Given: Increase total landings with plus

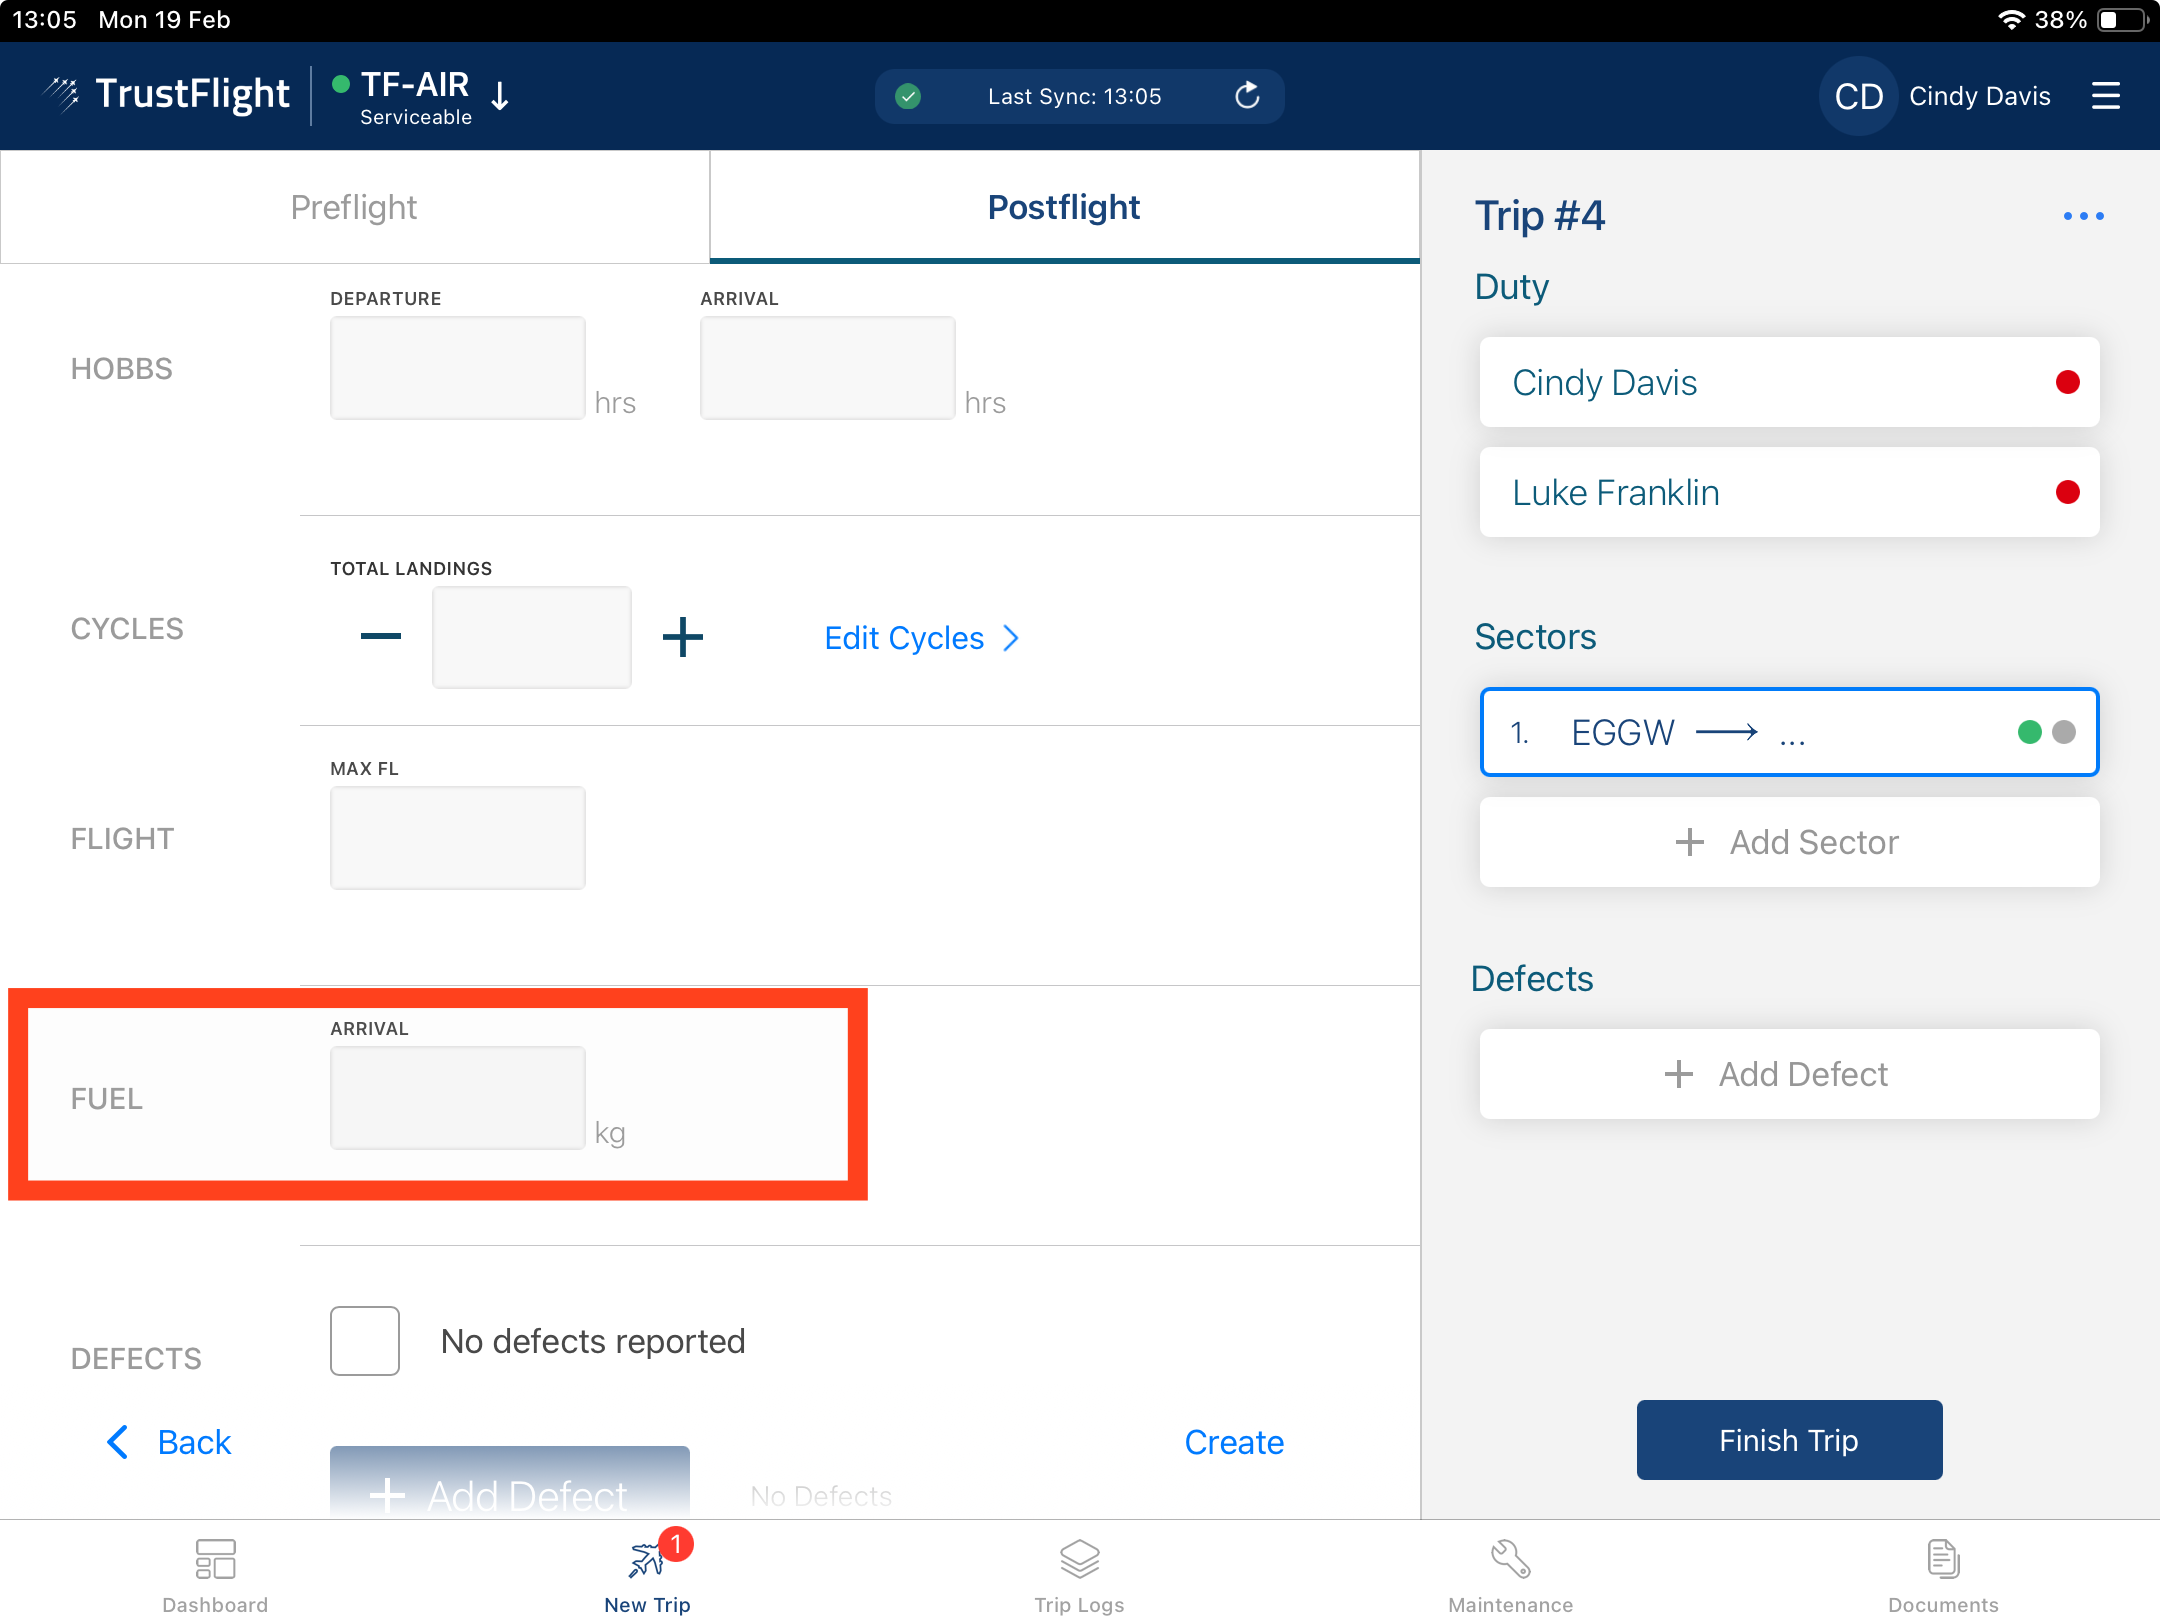Looking at the screenshot, I should 683,637.
